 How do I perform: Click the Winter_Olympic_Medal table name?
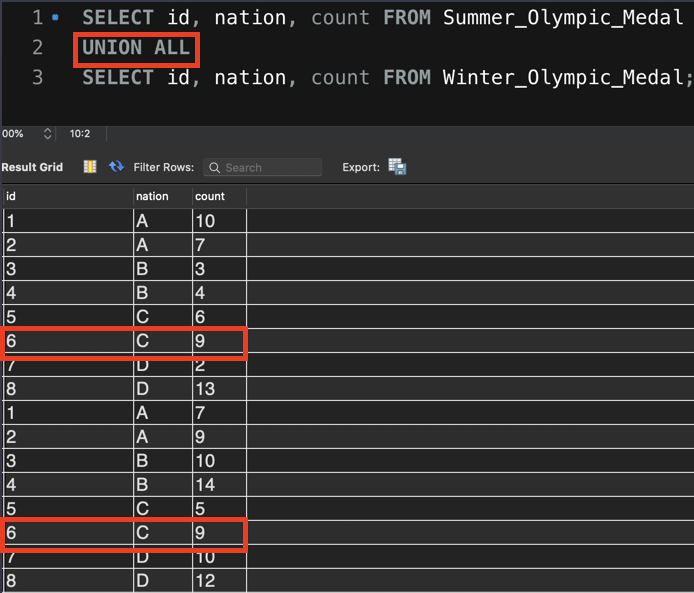(x=563, y=78)
